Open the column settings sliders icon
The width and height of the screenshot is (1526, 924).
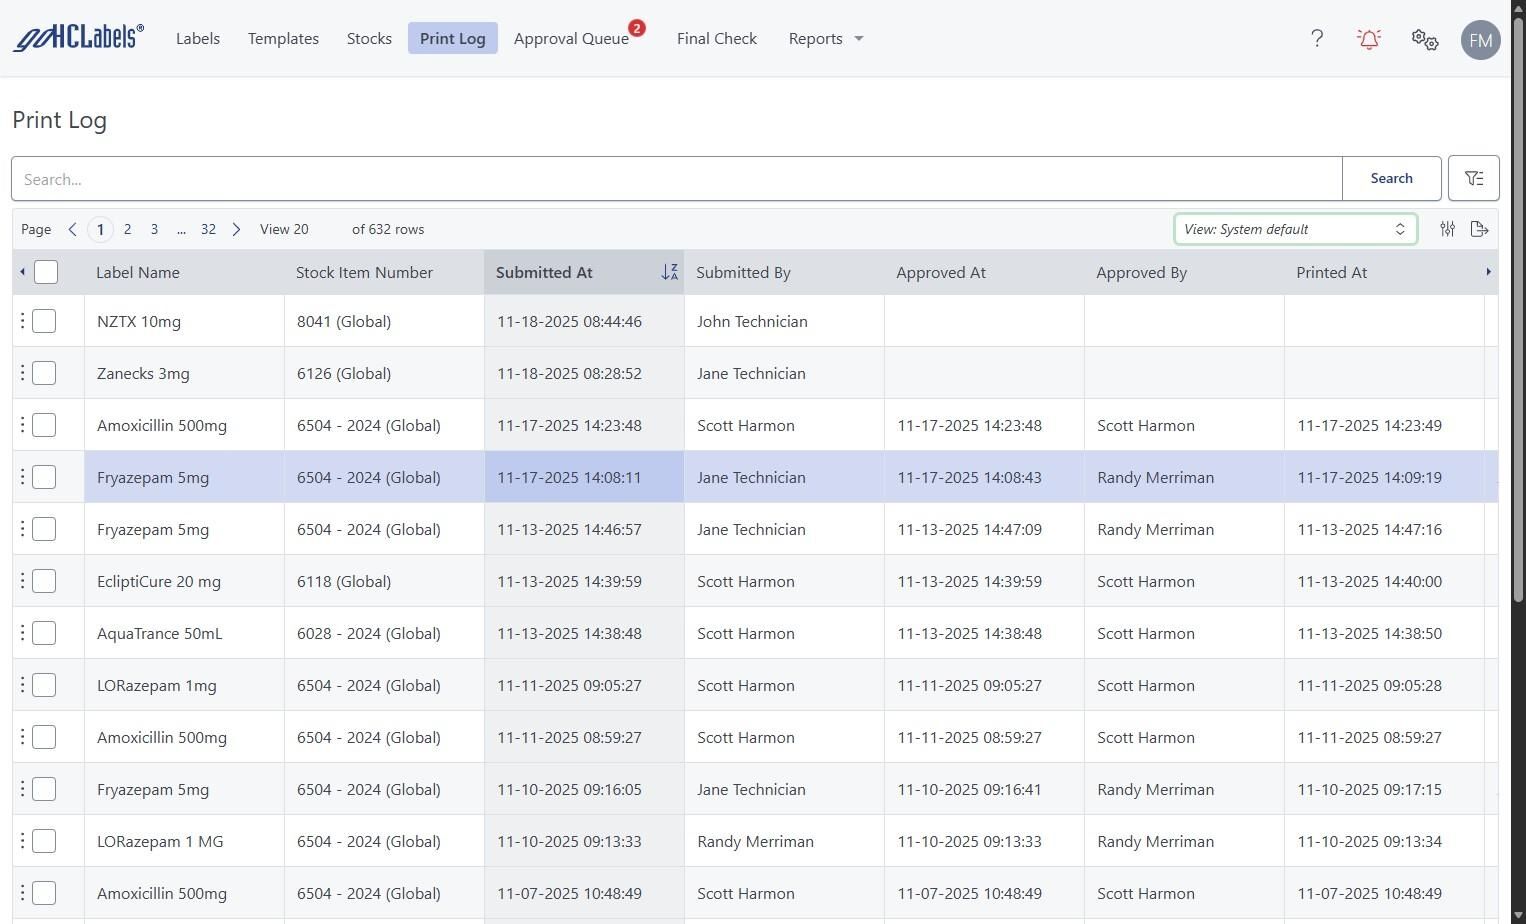(x=1447, y=229)
